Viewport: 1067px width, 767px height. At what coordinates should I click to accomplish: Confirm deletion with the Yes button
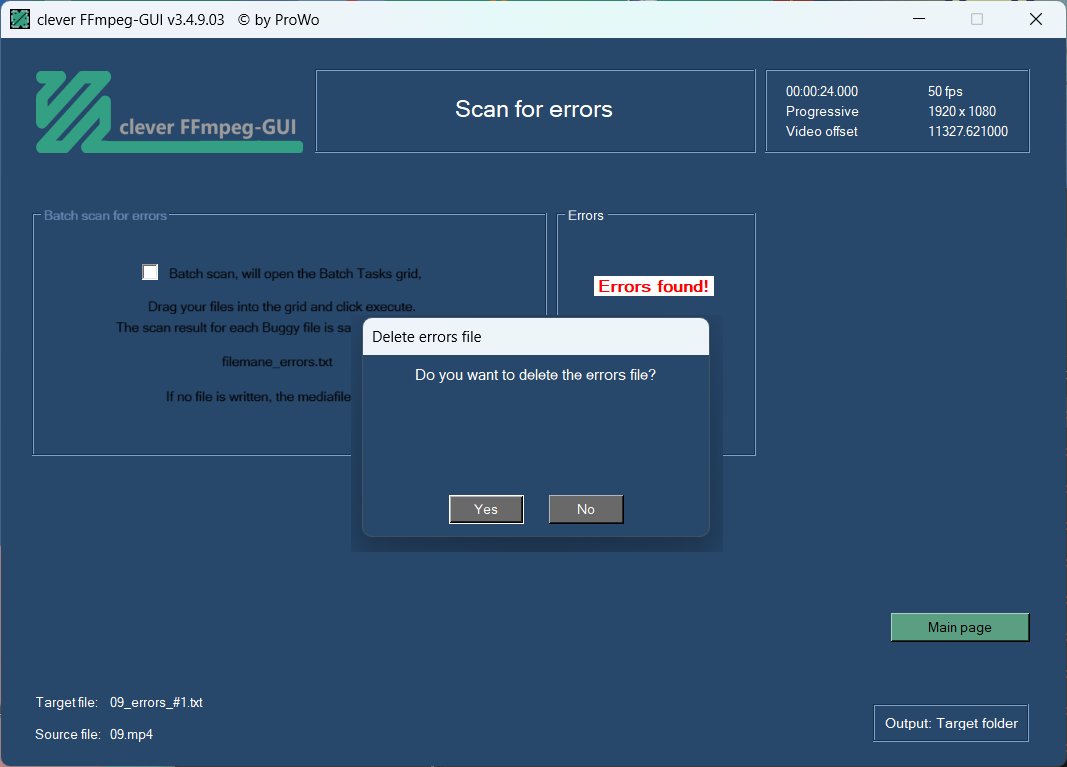point(486,509)
